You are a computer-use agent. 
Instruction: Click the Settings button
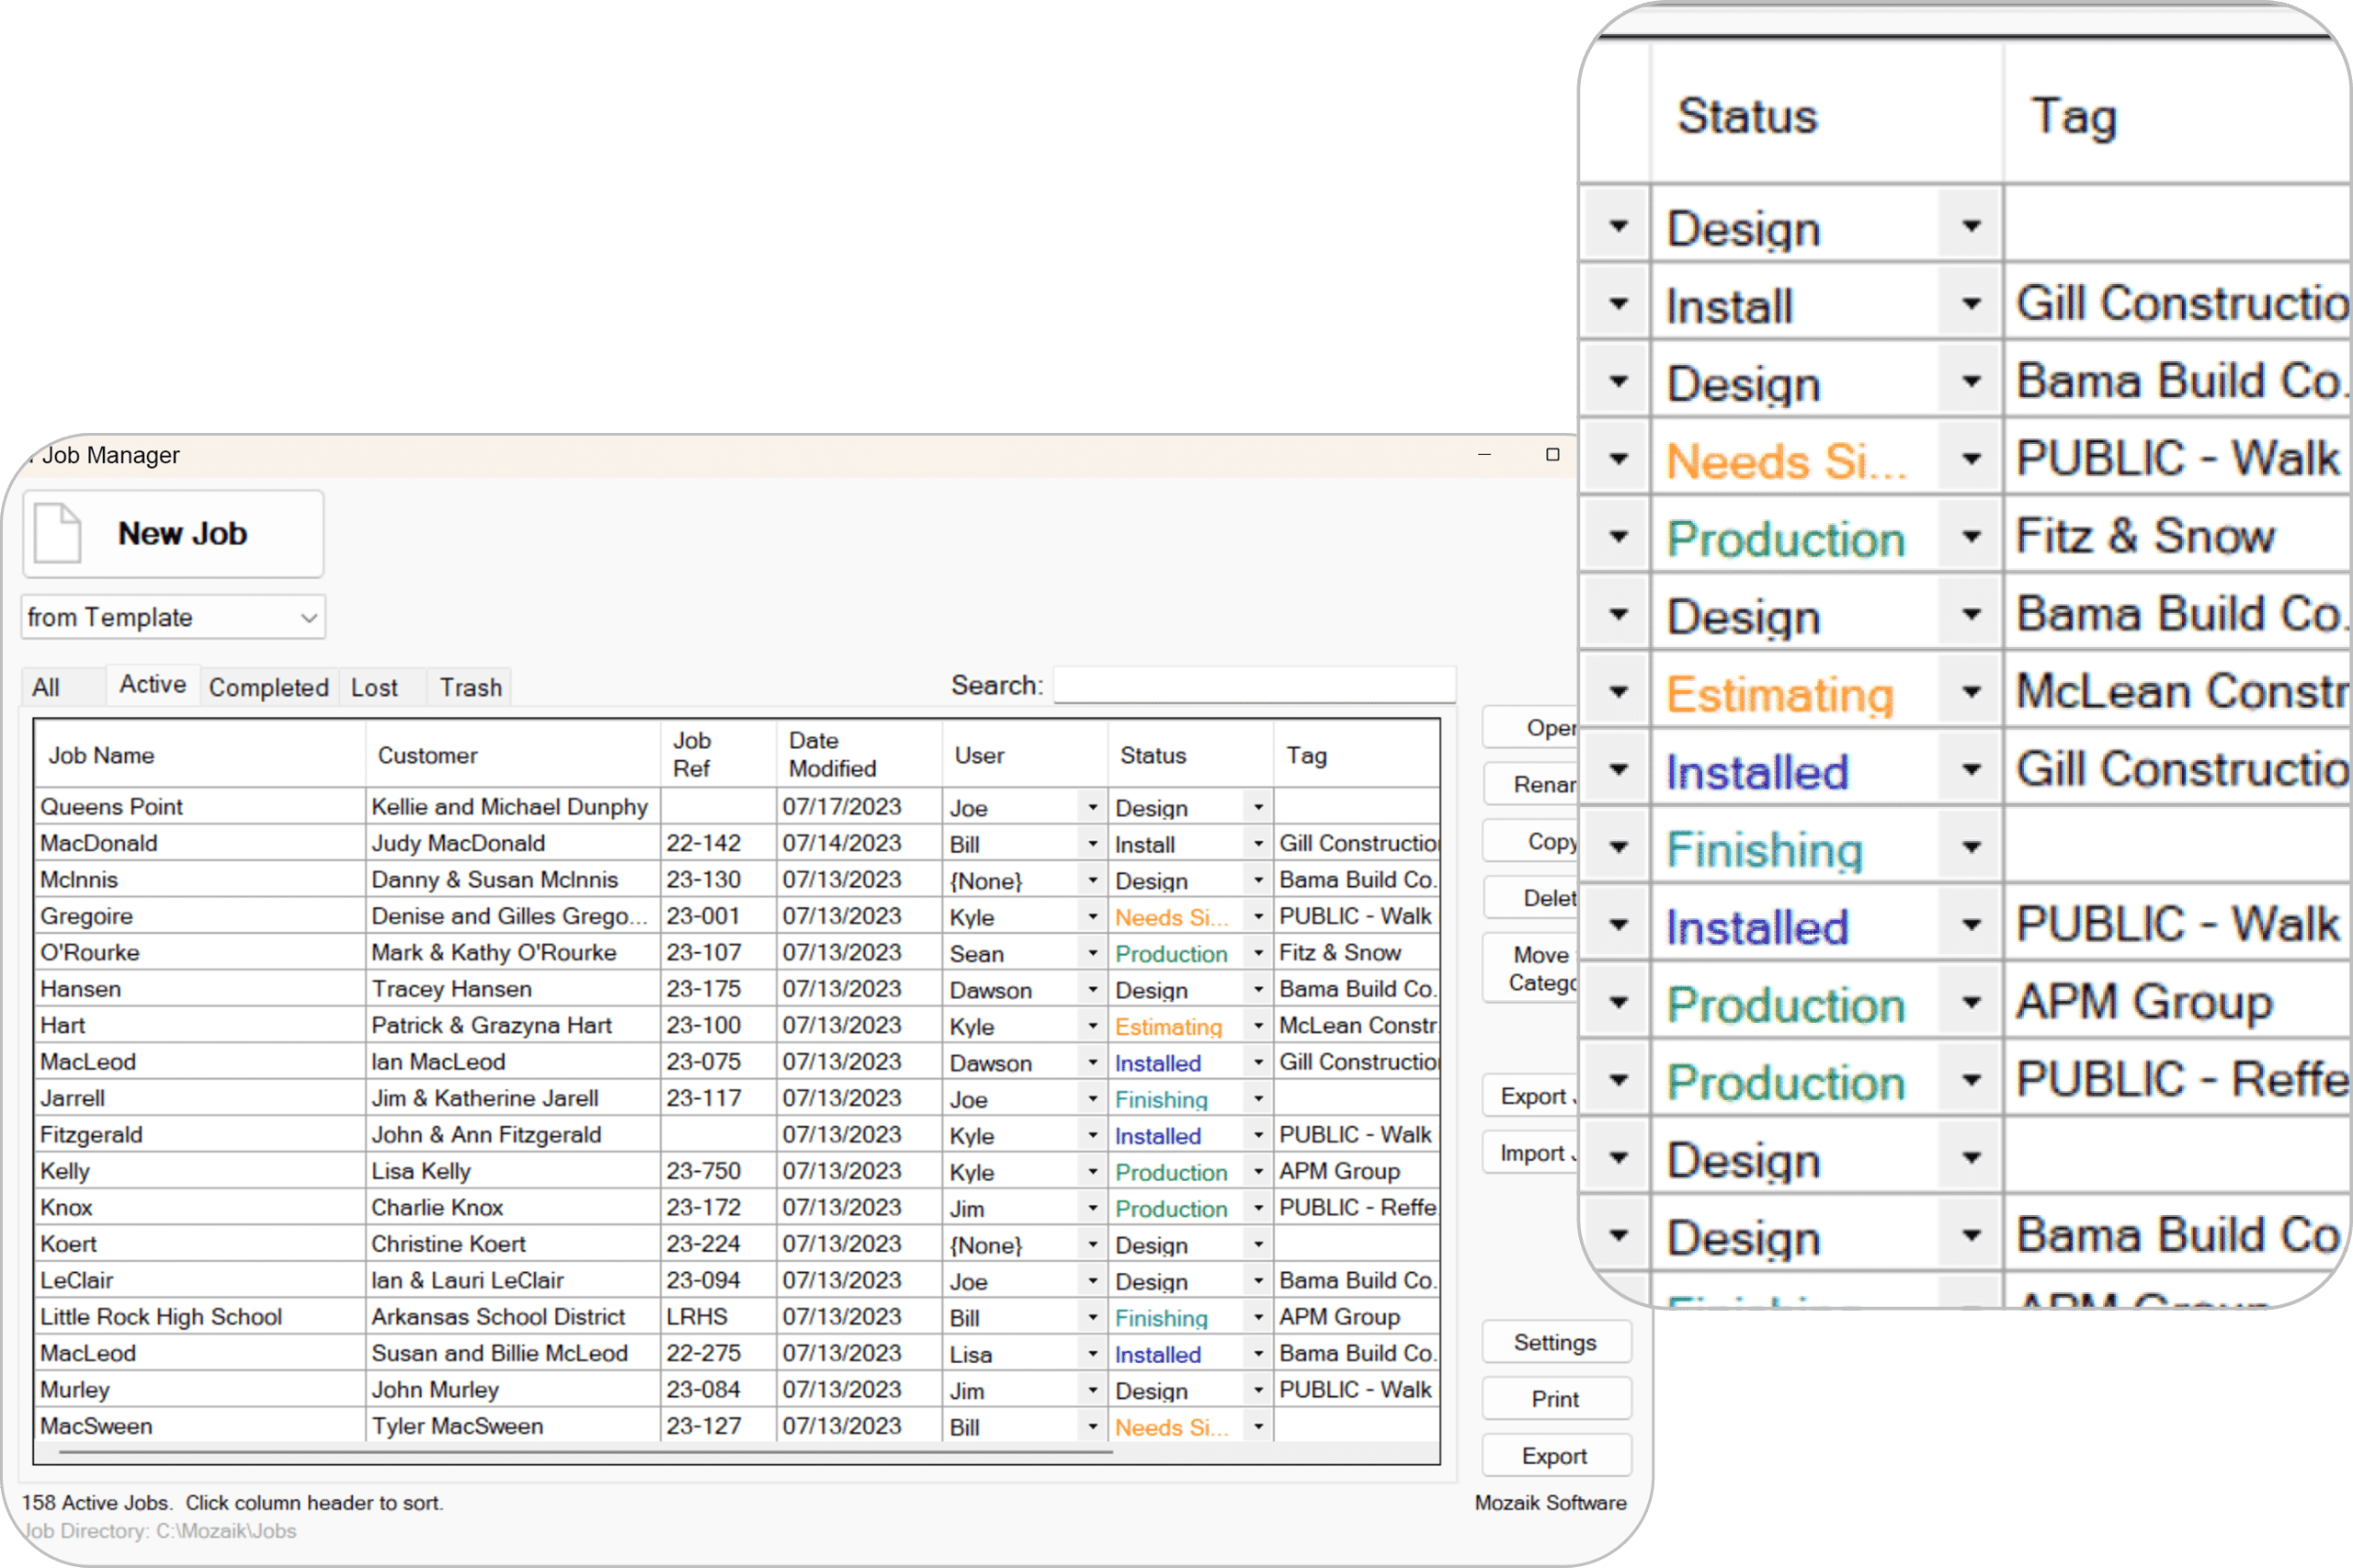coord(1554,1342)
